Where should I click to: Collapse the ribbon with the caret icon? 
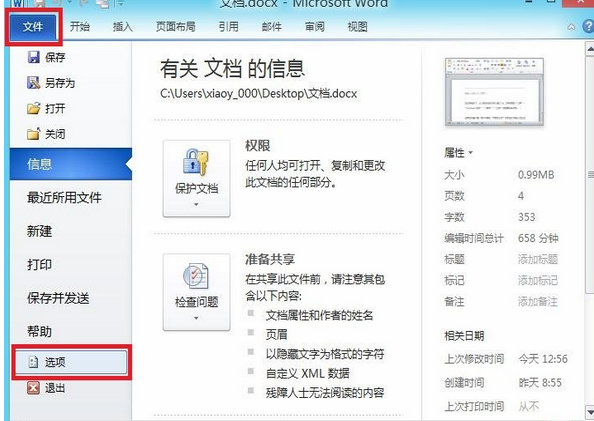coord(571,27)
